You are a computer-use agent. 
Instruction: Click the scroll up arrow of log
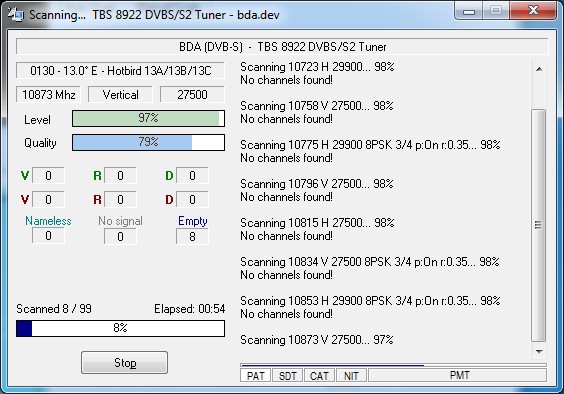coord(539,69)
